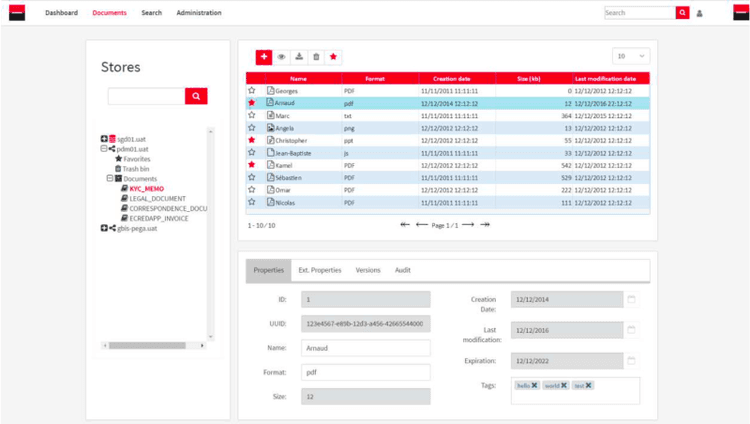Switch to the Properties tab

point(268,270)
